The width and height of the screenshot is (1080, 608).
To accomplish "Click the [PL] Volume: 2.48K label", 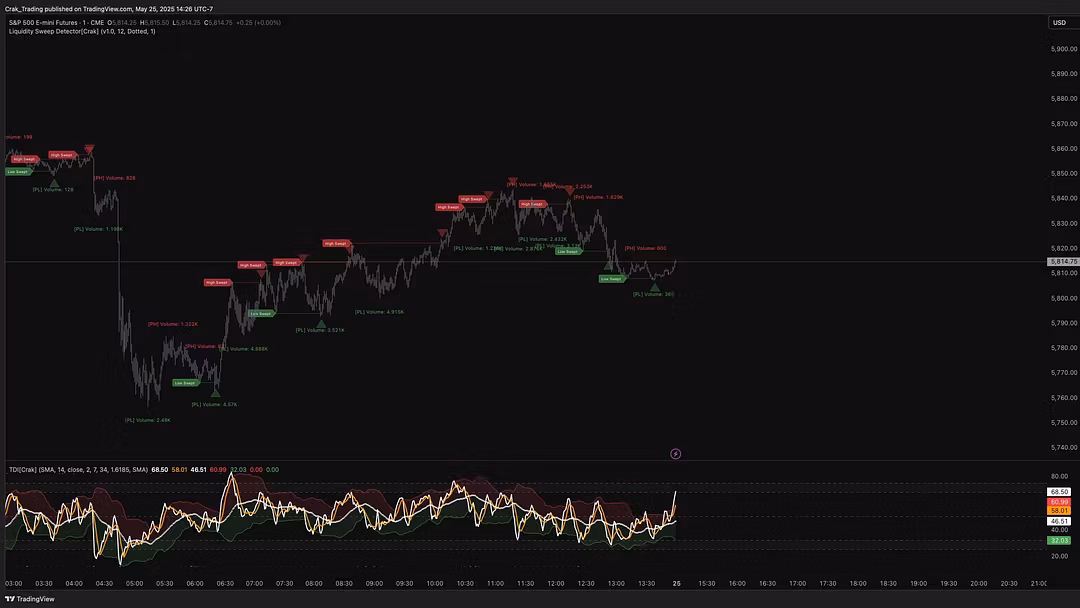I will pos(148,420).
